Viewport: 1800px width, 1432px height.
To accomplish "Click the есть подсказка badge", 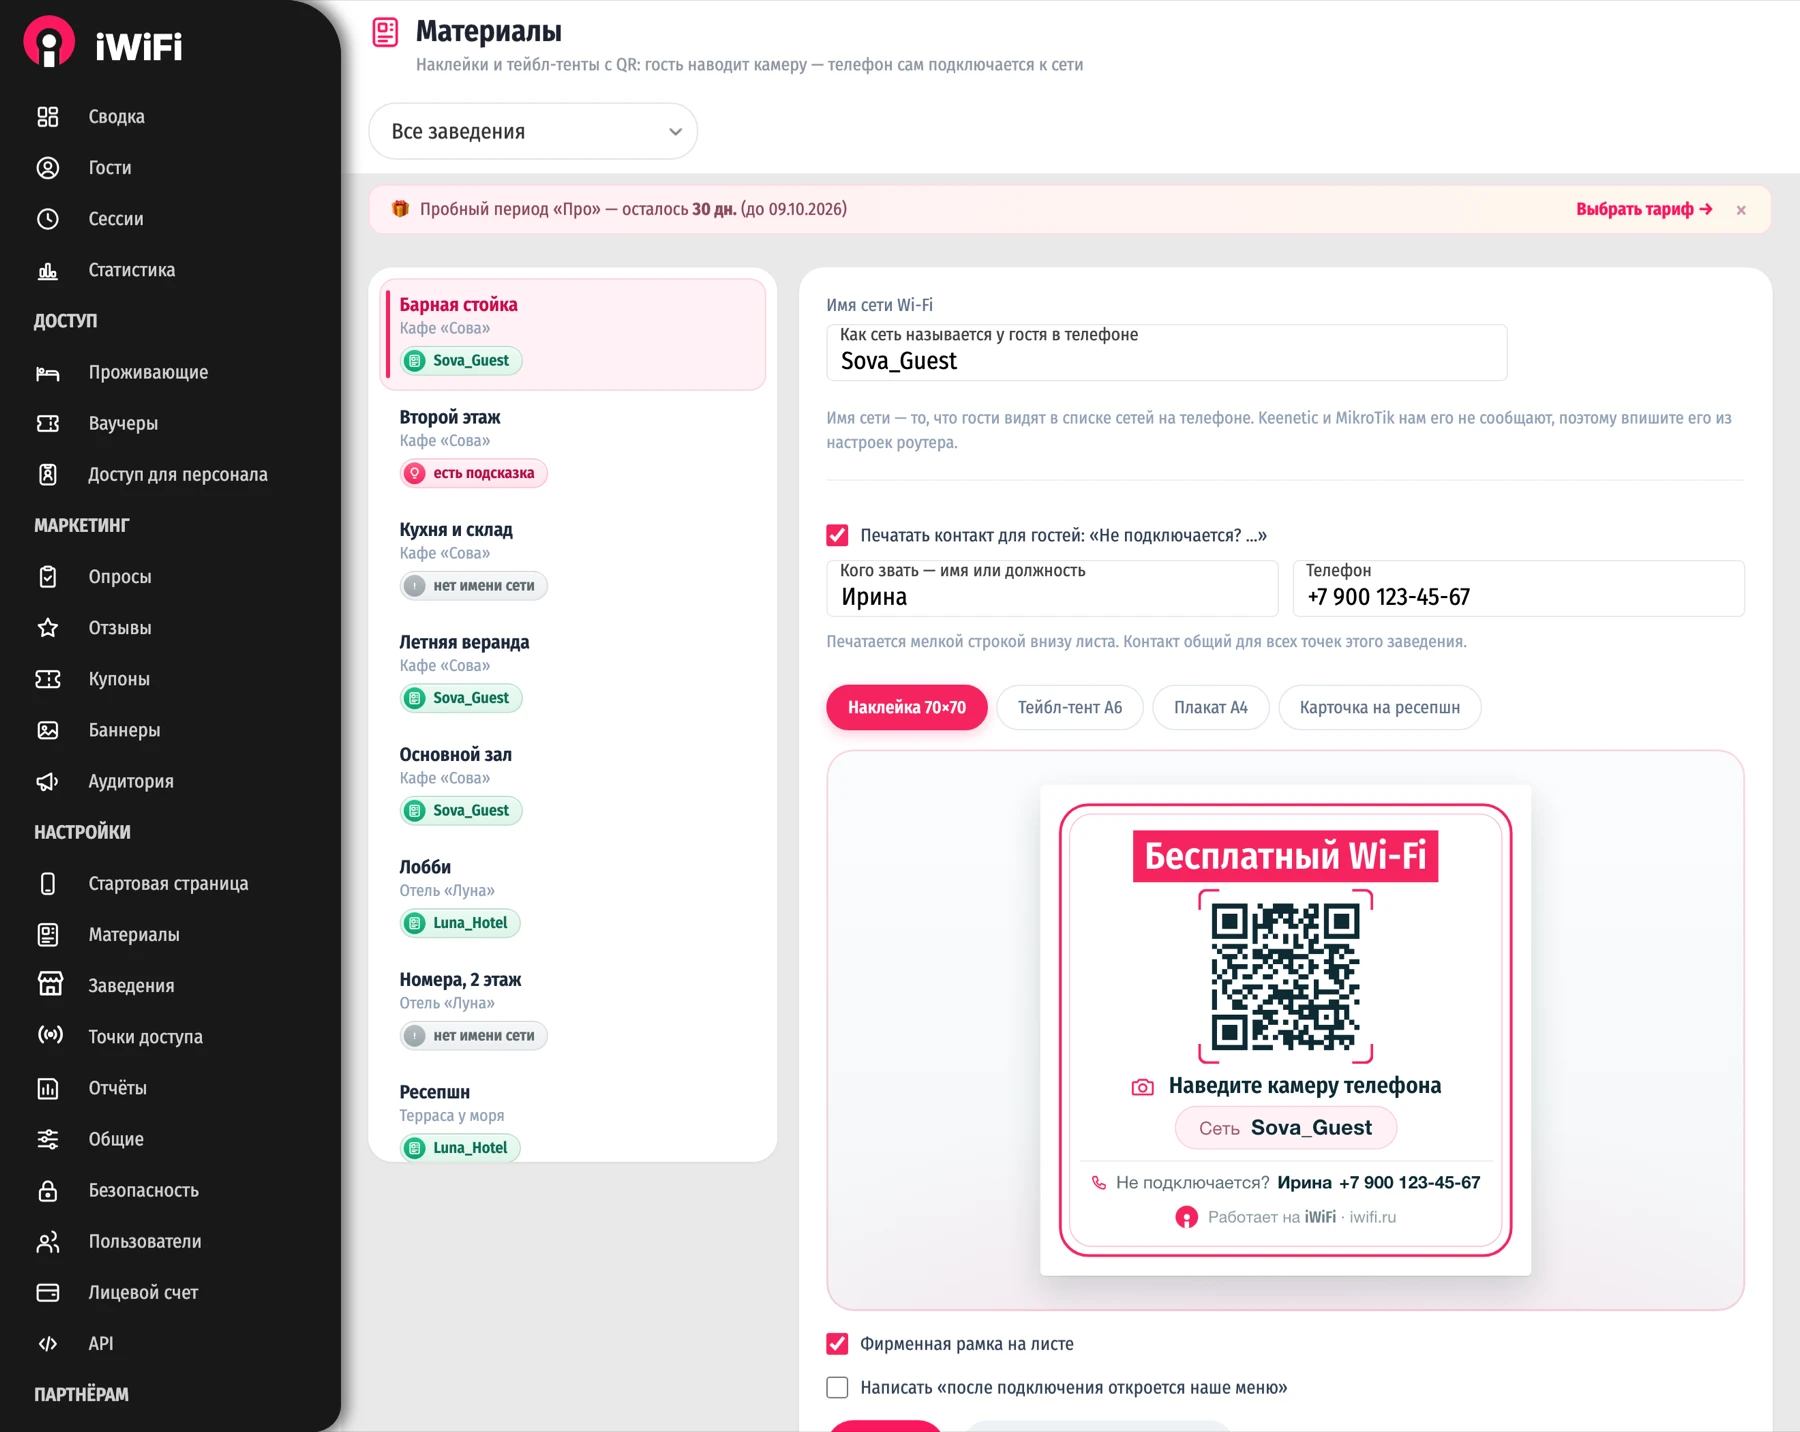I will [473, 473].
